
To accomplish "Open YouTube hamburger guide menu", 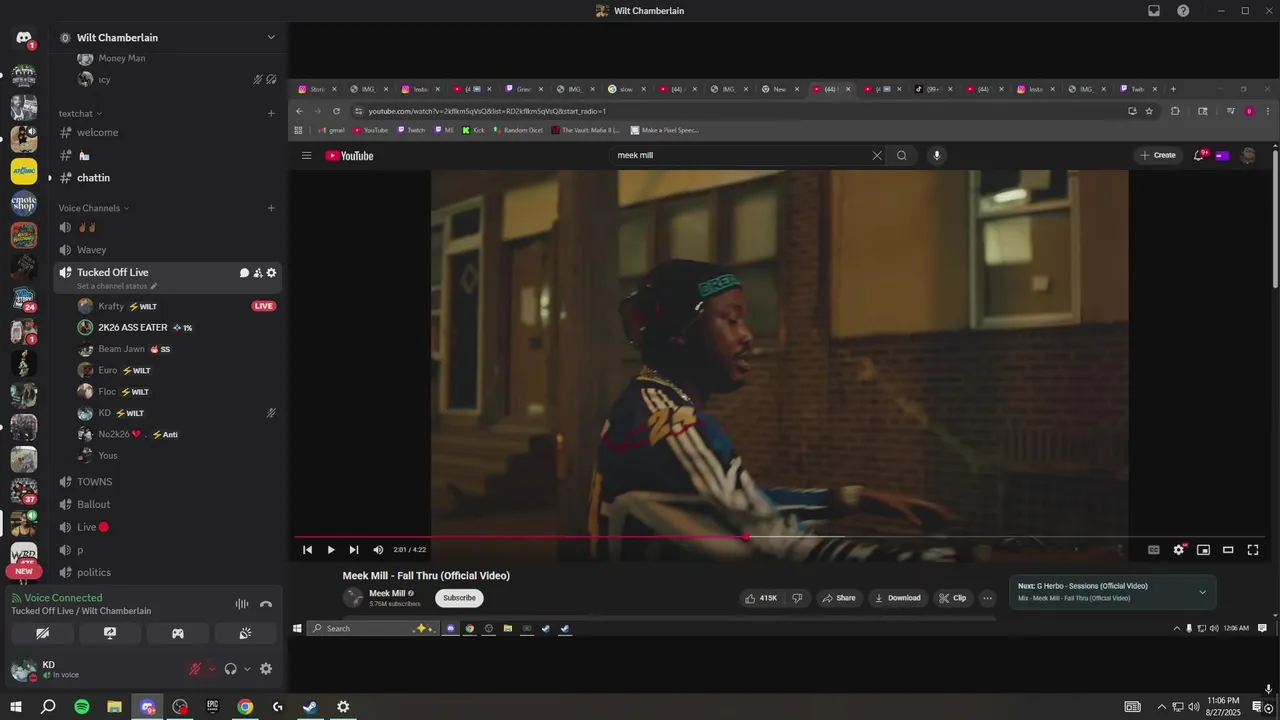I will pos(307,155).
